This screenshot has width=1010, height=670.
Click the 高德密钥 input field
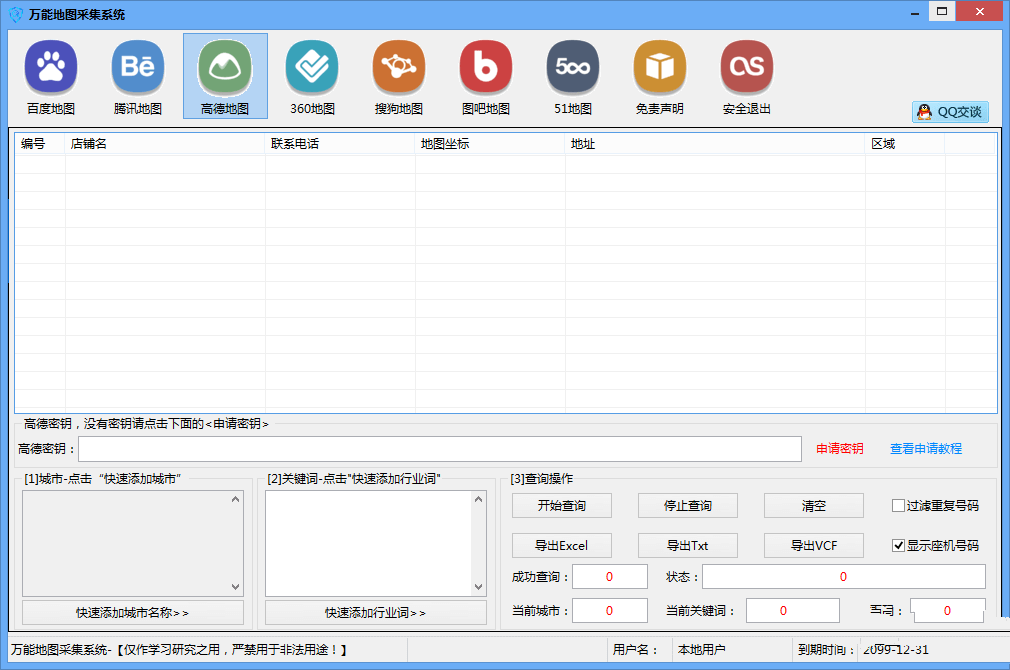click(x=440, y=449)
